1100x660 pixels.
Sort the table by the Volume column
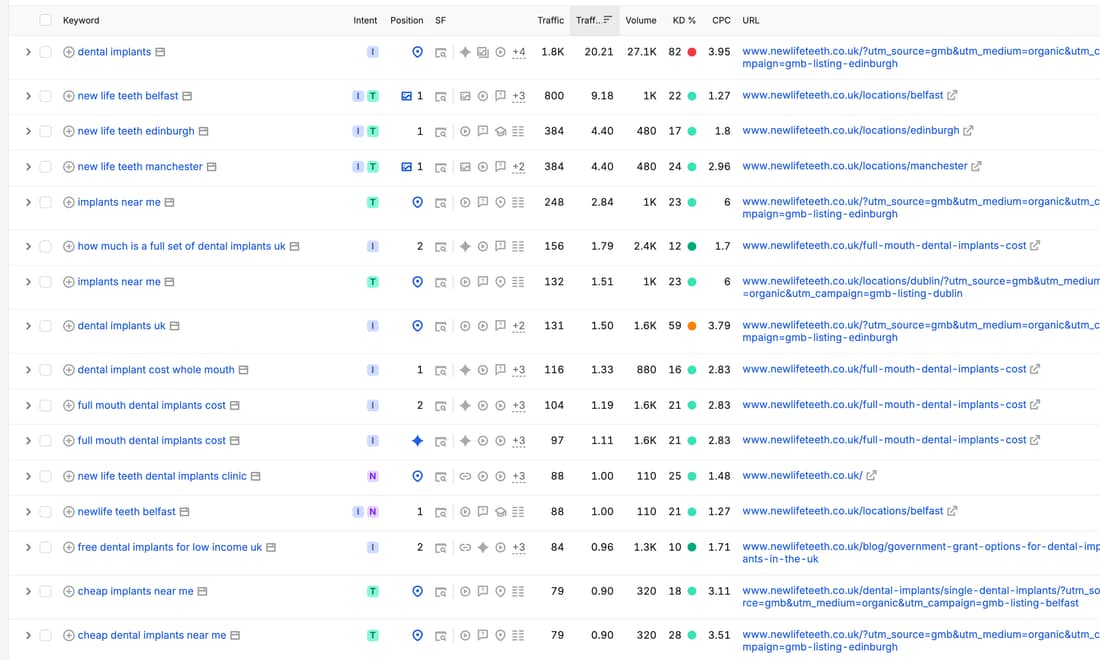[x=640, y=20]
